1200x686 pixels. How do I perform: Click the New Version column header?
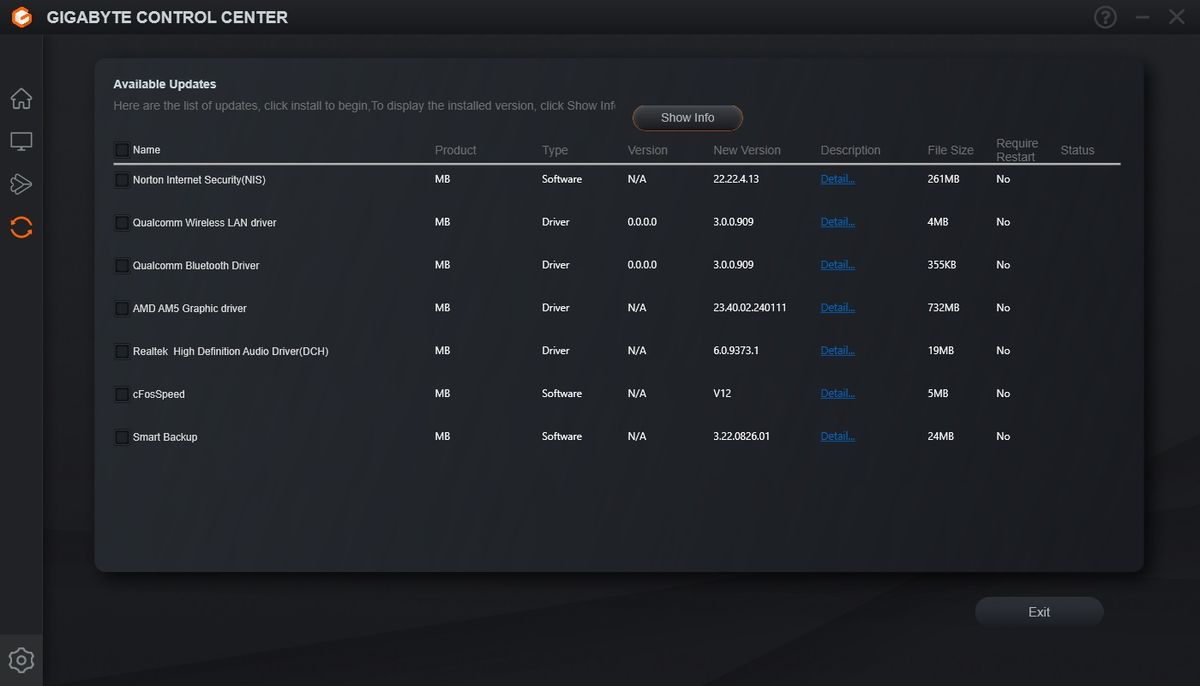click(x=747, y=150)
